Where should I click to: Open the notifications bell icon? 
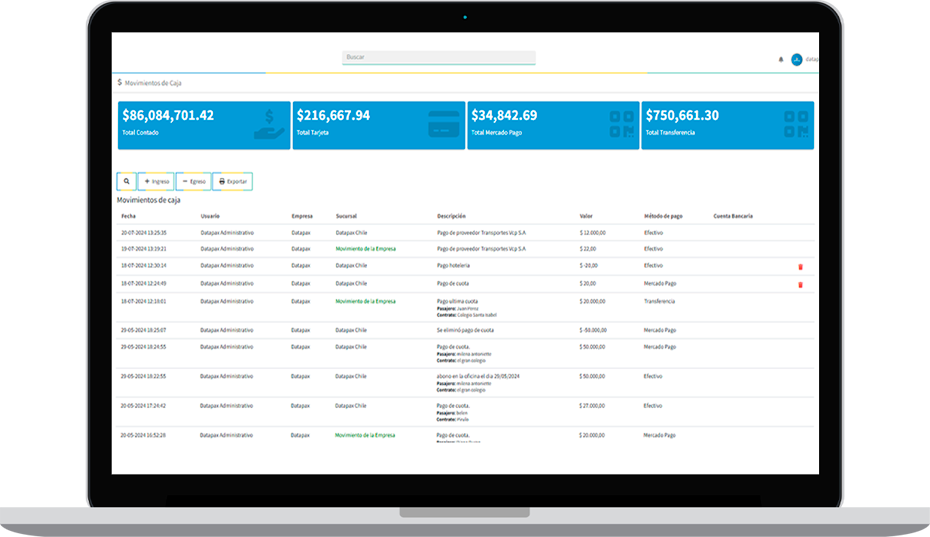[781, 59]
